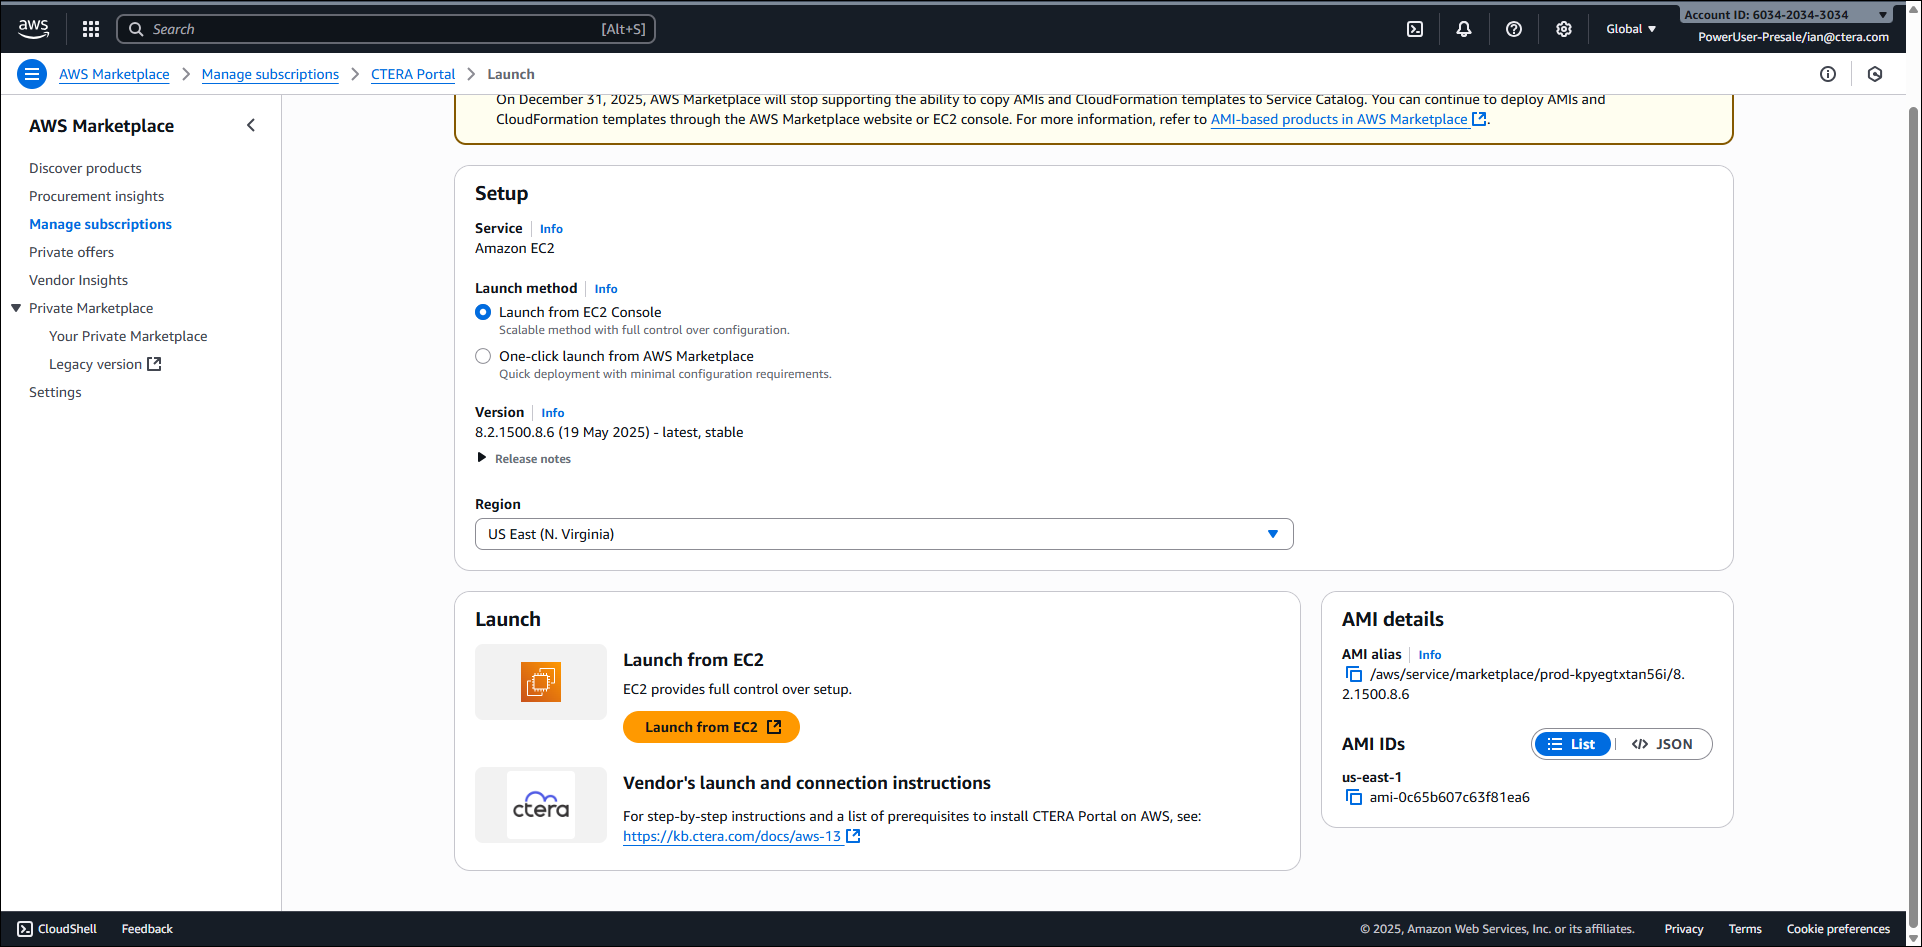Click the AWS logo home icon
The height and width of the screenshot is (947, 1922).
33,29
